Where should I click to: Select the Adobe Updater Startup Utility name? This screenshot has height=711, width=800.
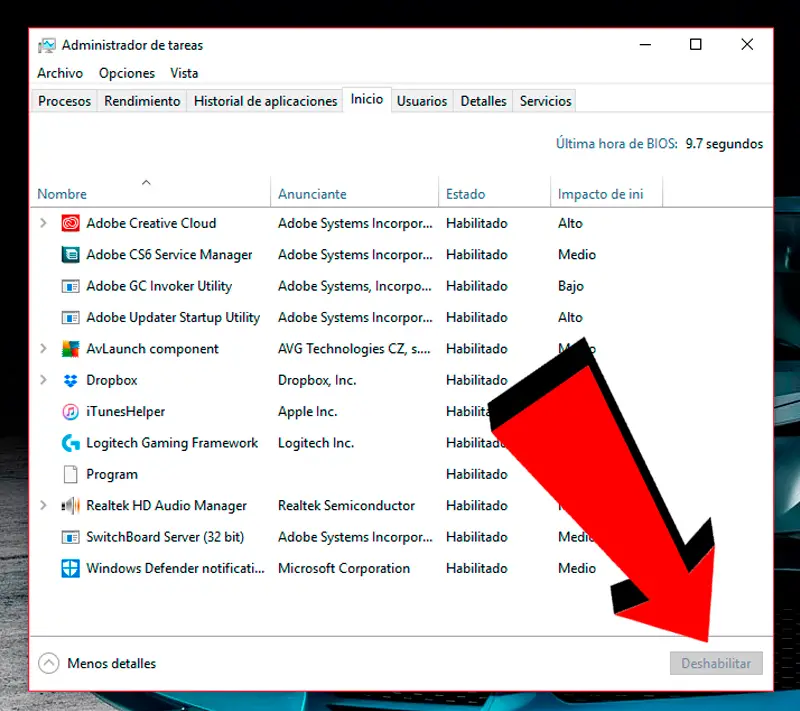[173, 317]
